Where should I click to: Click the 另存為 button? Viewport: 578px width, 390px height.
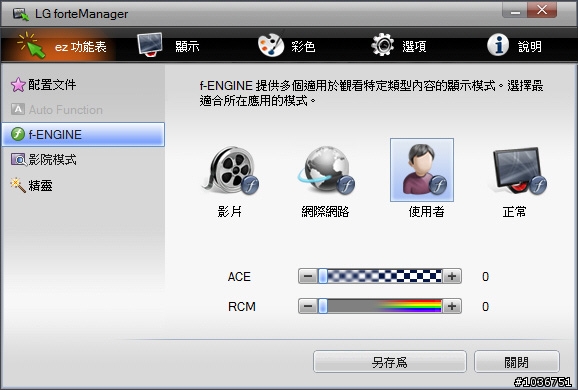coord(390,362)
